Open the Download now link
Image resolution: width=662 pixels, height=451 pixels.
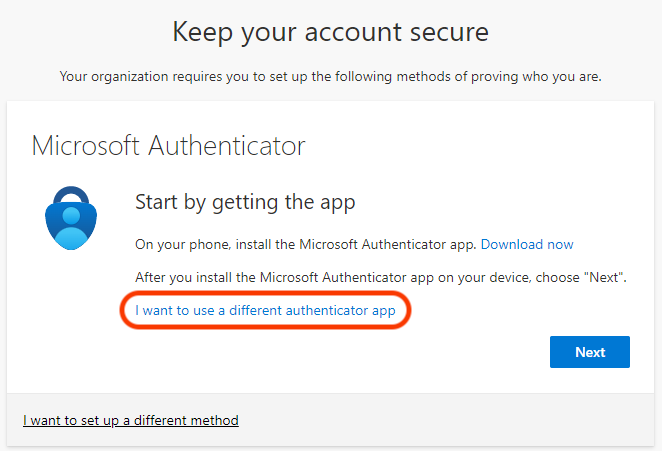[527, 244]
